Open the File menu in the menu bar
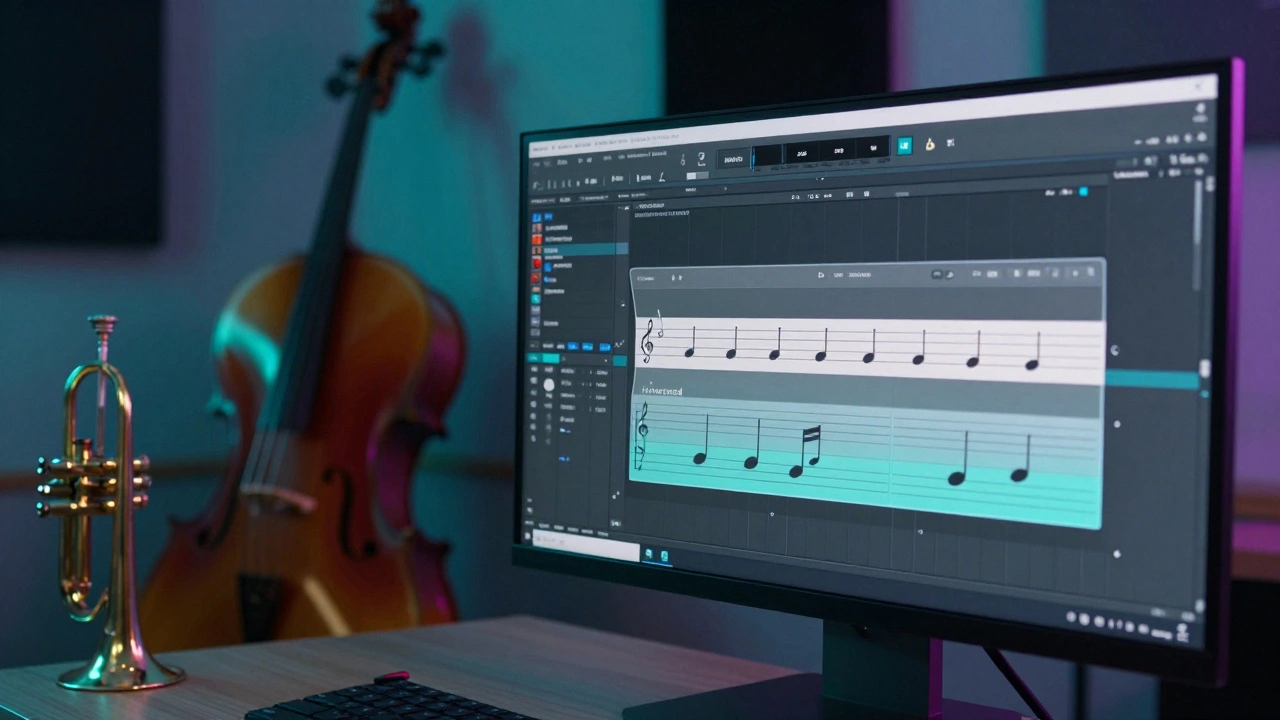1280x720 pixels. pos(534,162)
